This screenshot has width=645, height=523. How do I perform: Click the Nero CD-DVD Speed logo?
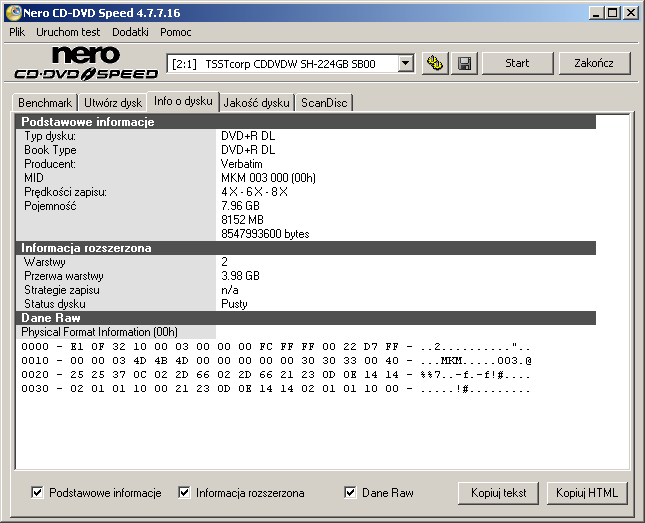86,63
